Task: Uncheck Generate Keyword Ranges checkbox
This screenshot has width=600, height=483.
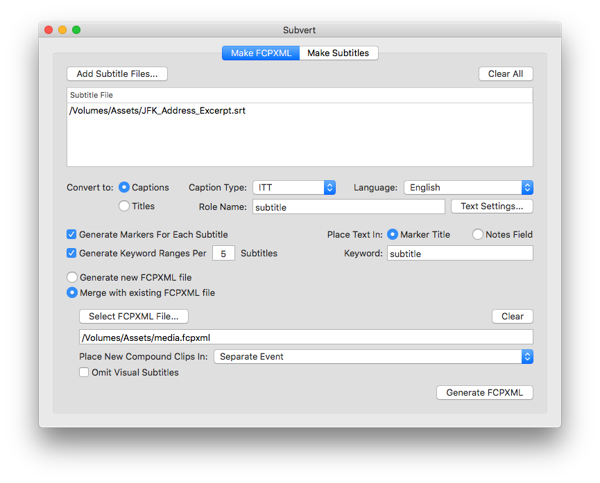Action: pos(72,254)
